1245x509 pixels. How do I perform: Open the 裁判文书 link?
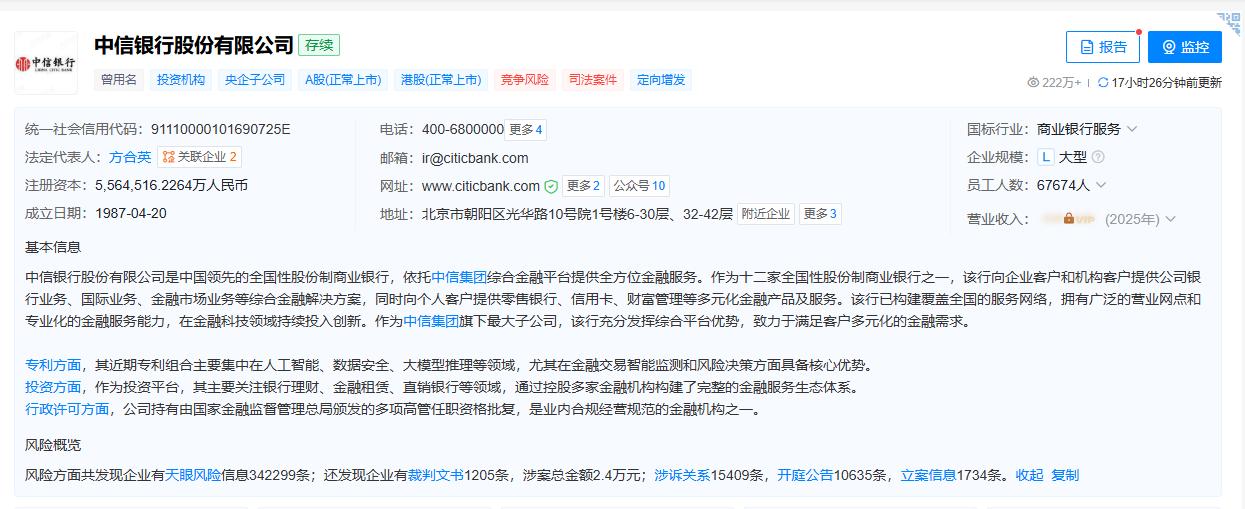[x=435, y=475]
